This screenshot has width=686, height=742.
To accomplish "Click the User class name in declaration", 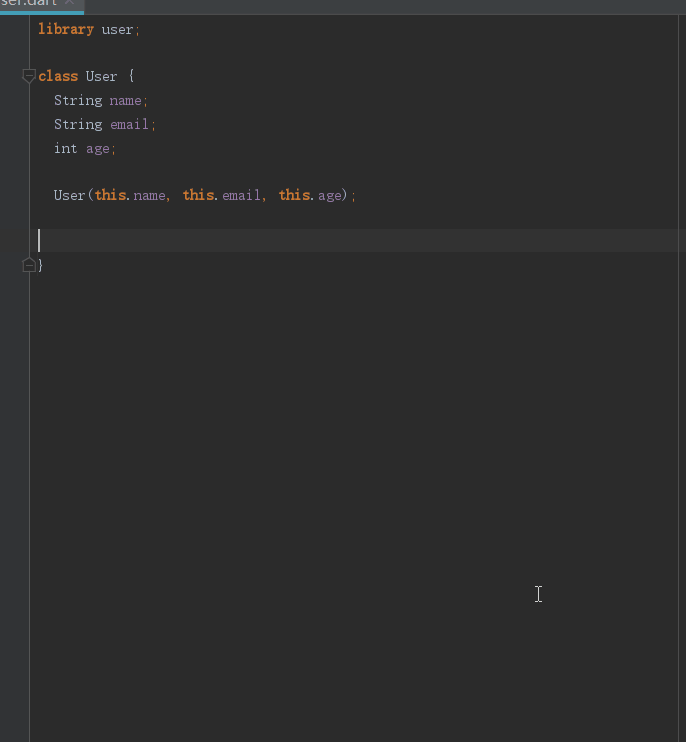I will click(x=101, y=76).
